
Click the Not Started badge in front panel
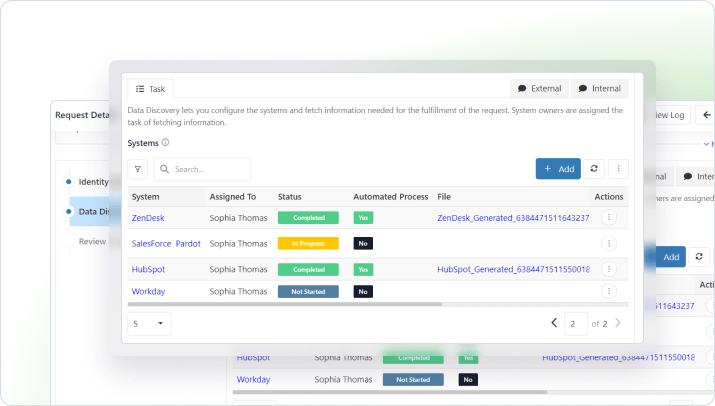308,291
